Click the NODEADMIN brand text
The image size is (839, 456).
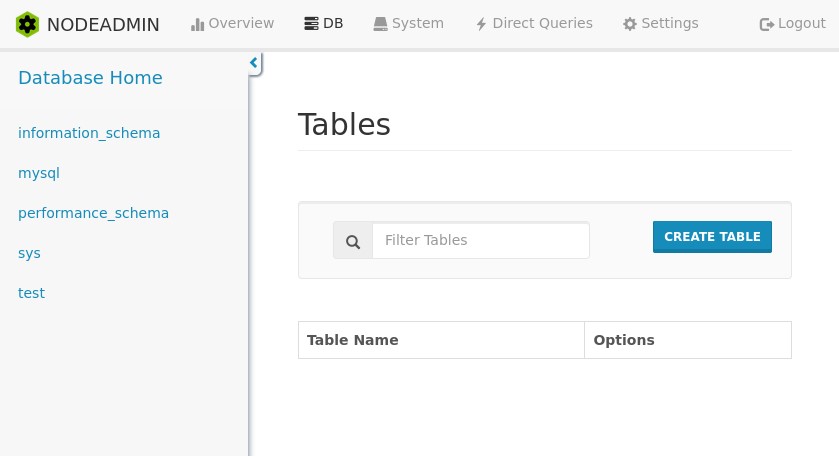tap(103, 25)
